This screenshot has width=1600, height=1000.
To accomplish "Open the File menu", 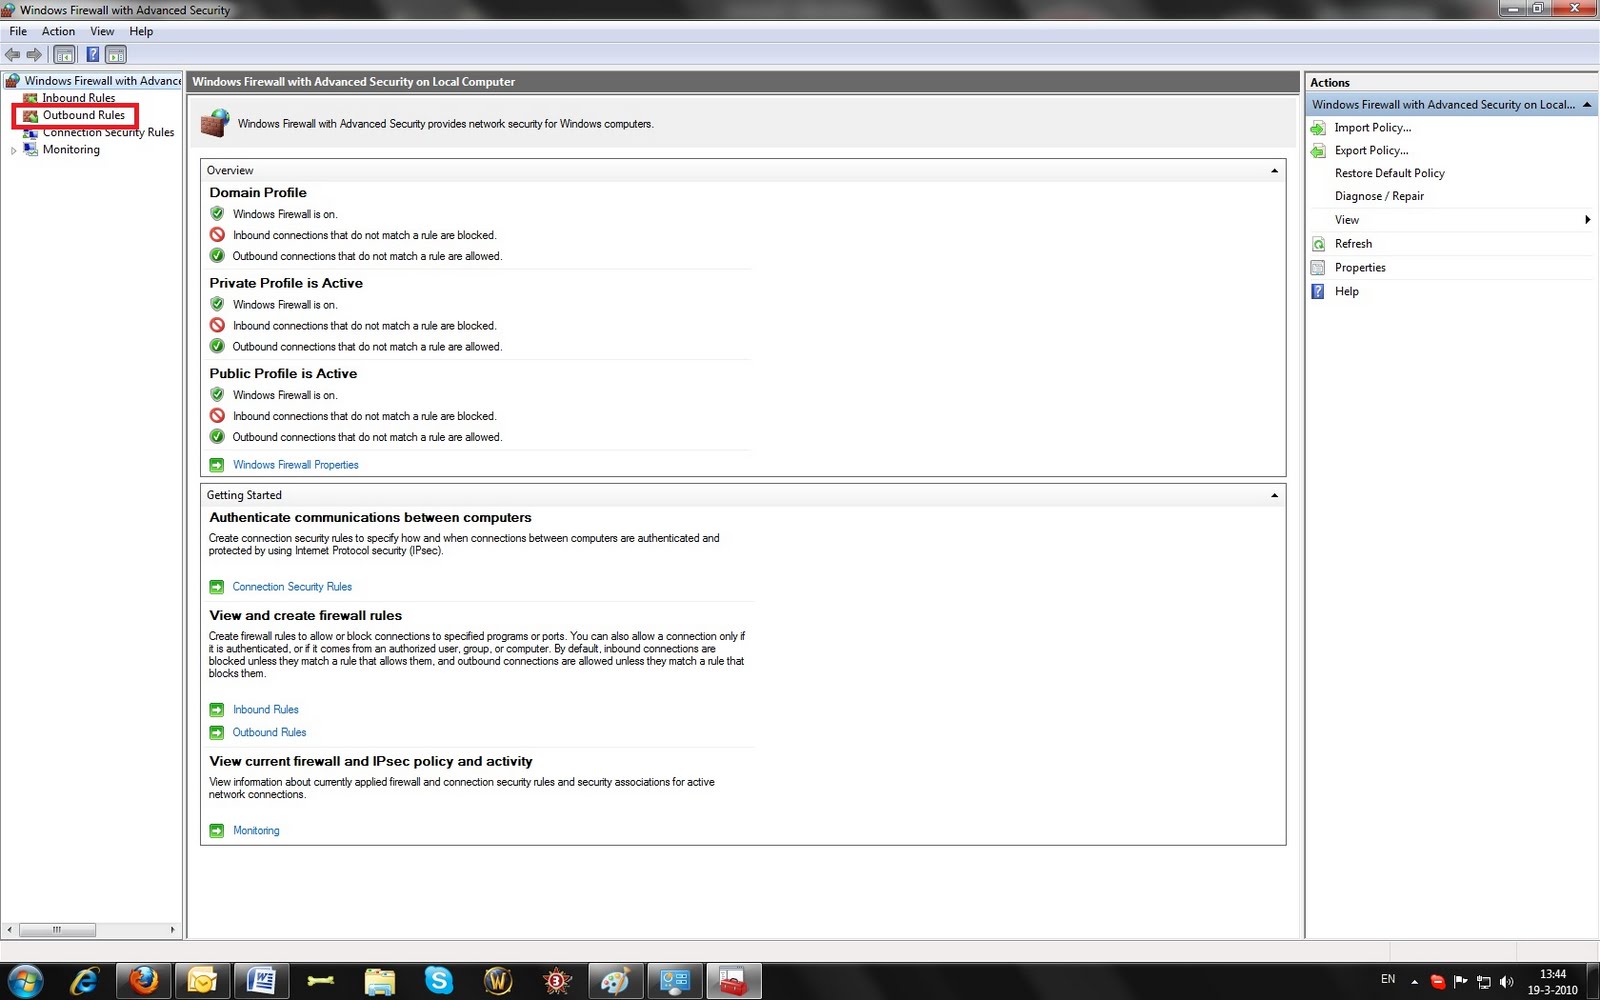I will [x=18, y=31].
